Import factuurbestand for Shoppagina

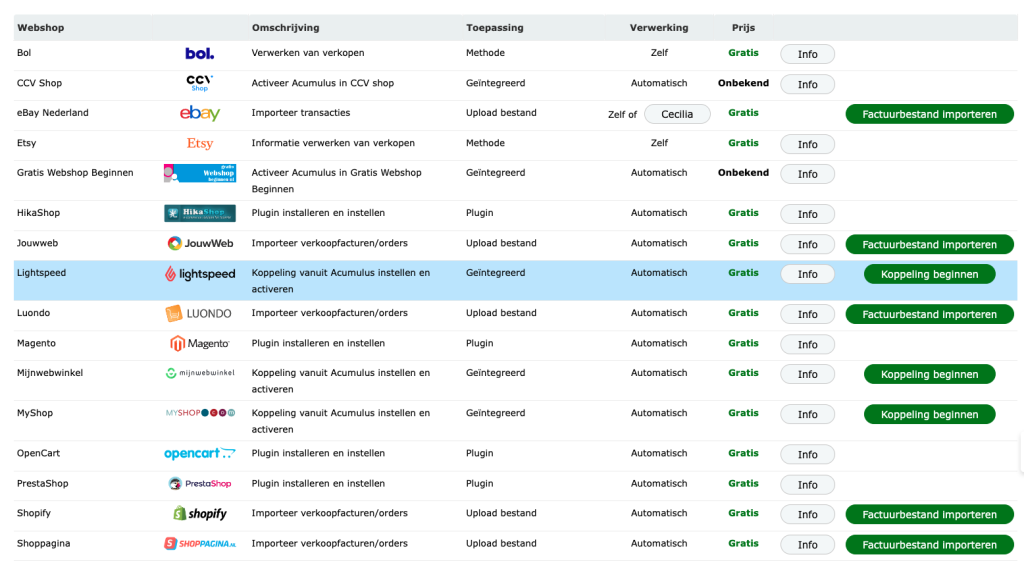[x=929, y=545]
